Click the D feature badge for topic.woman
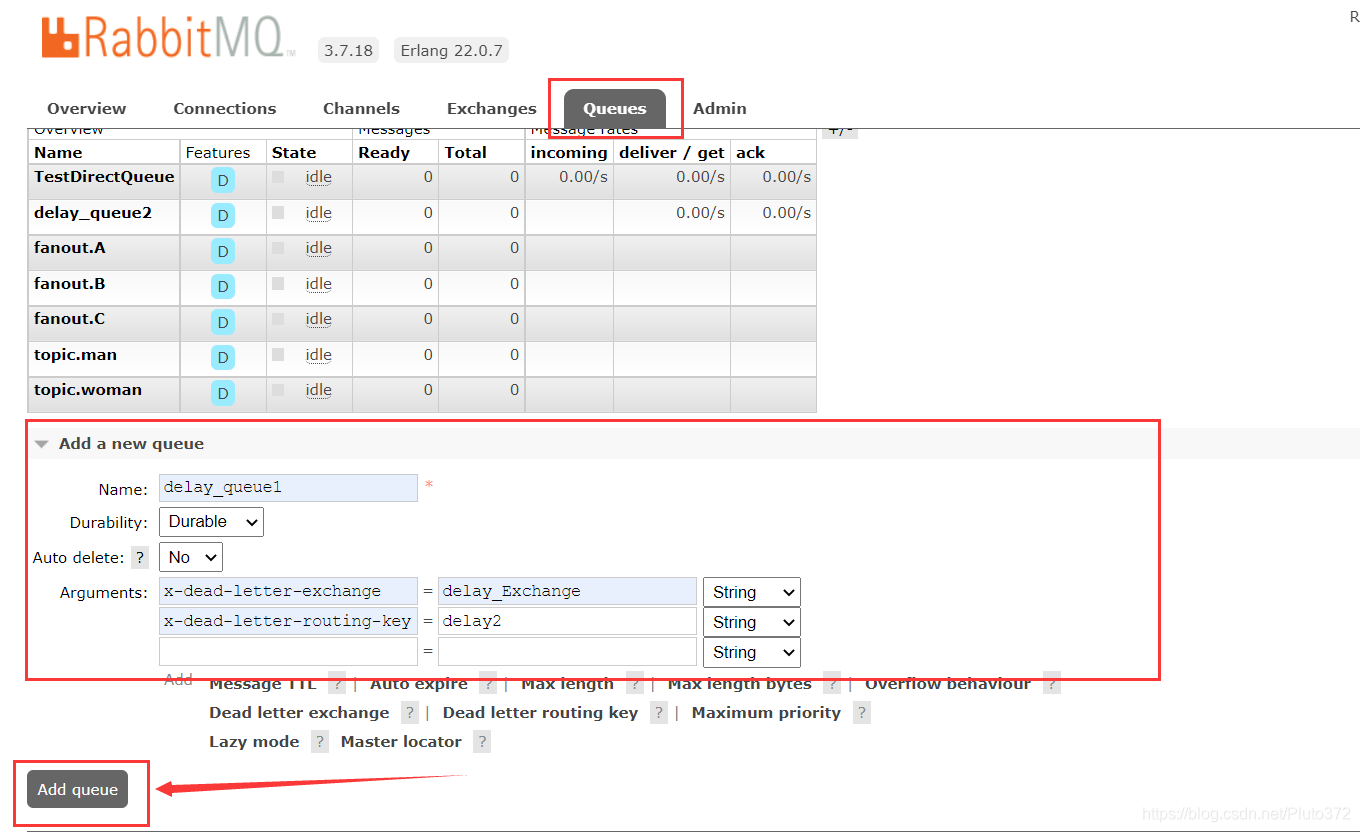The image size is (1360, 832). click(x=223, y=393)
